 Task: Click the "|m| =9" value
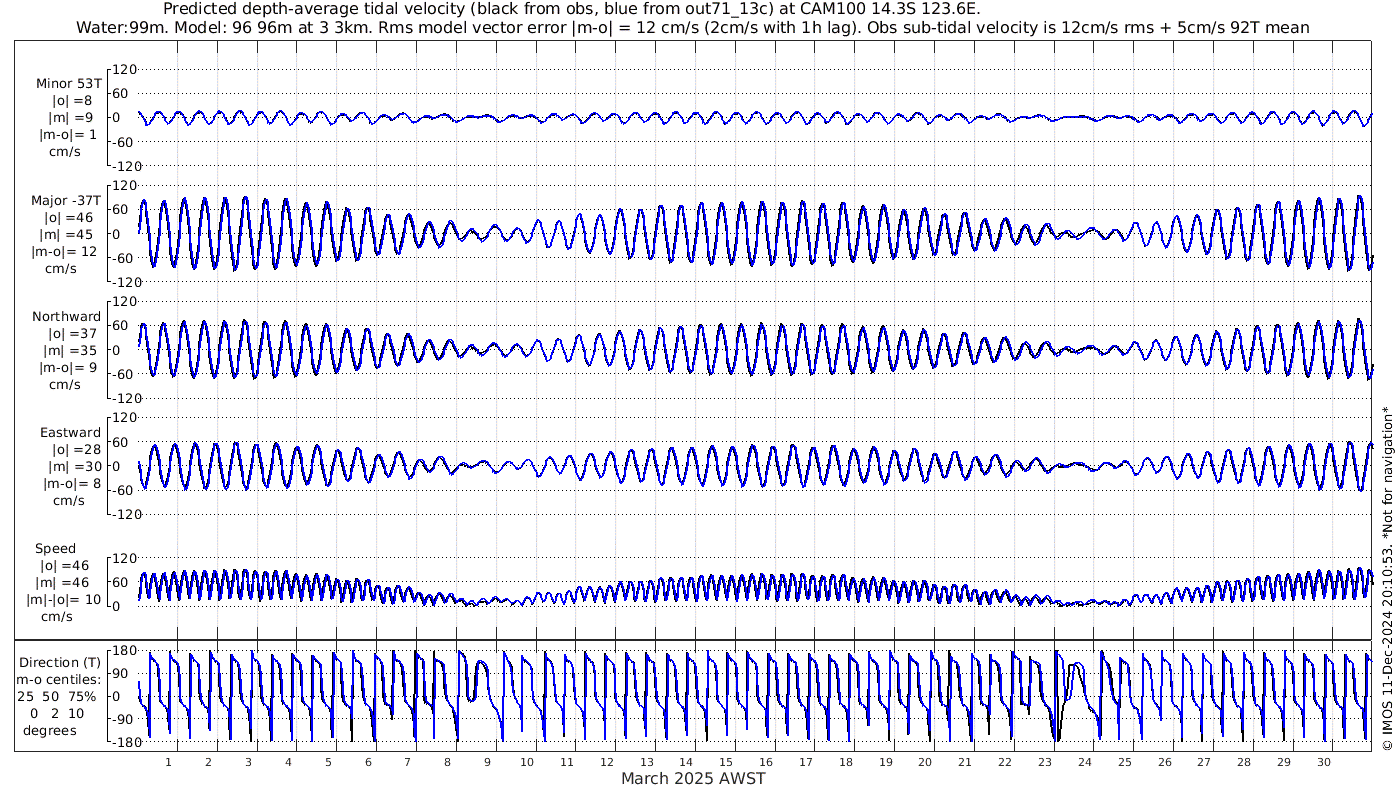click(72, 118)
